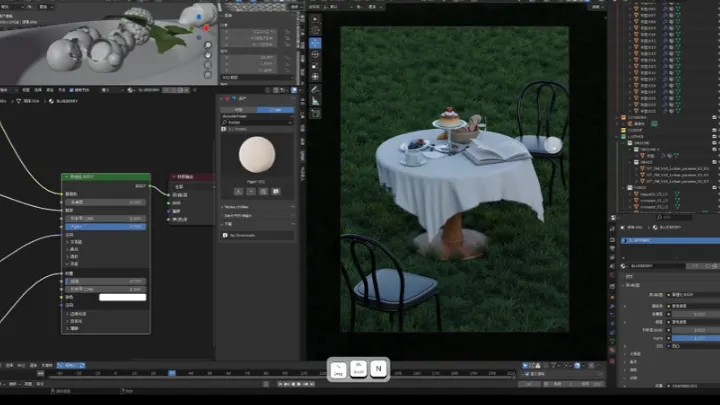Viewport: 720px width, 405px height.
Task: Toggle camera view gizmo in 3D viewport
Action: click(x=208, y=65)
